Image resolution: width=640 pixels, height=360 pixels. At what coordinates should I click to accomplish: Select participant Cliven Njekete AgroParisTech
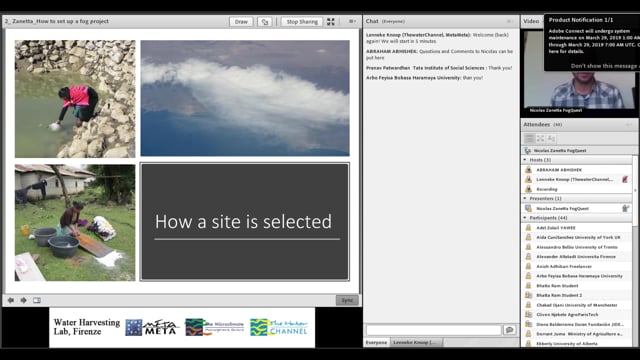click(577, 315)
